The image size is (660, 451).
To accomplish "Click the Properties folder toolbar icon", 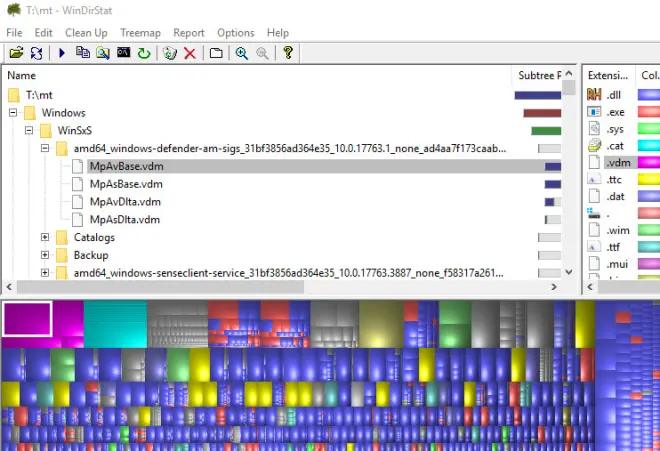I will [x=216, y=53].
